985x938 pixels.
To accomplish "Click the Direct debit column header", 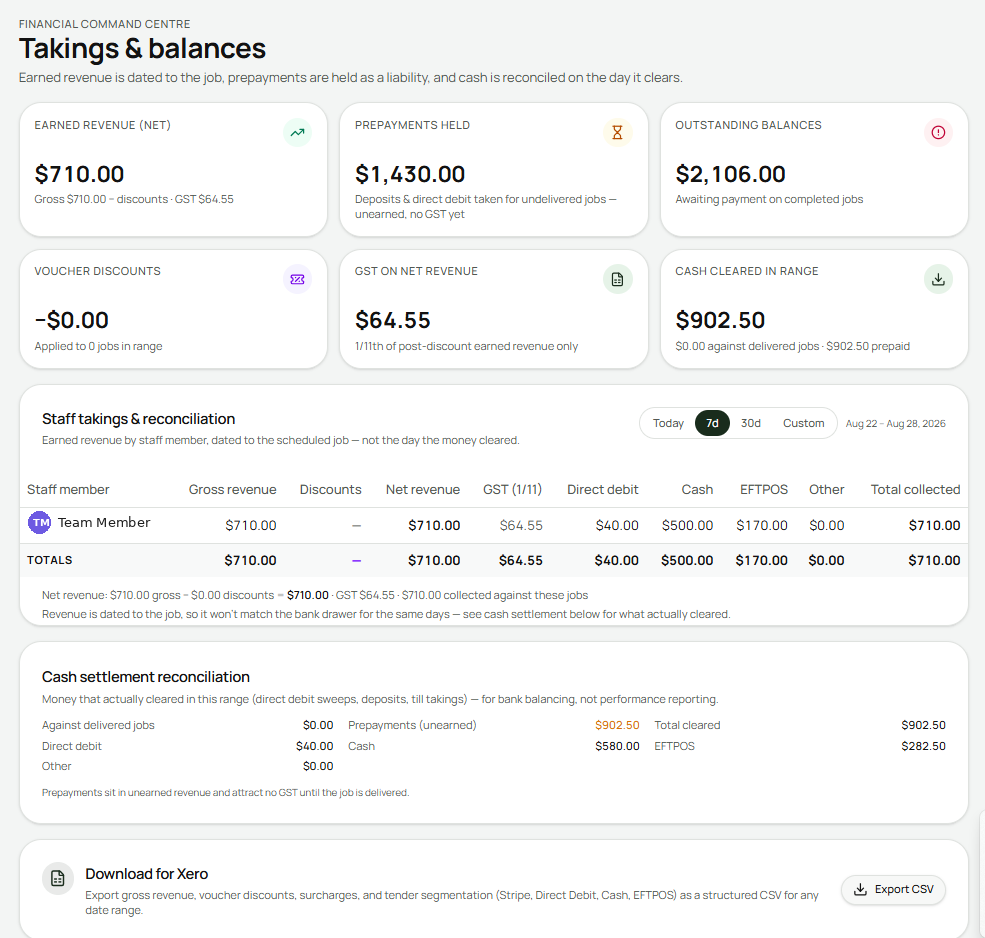I will point(602,489).
